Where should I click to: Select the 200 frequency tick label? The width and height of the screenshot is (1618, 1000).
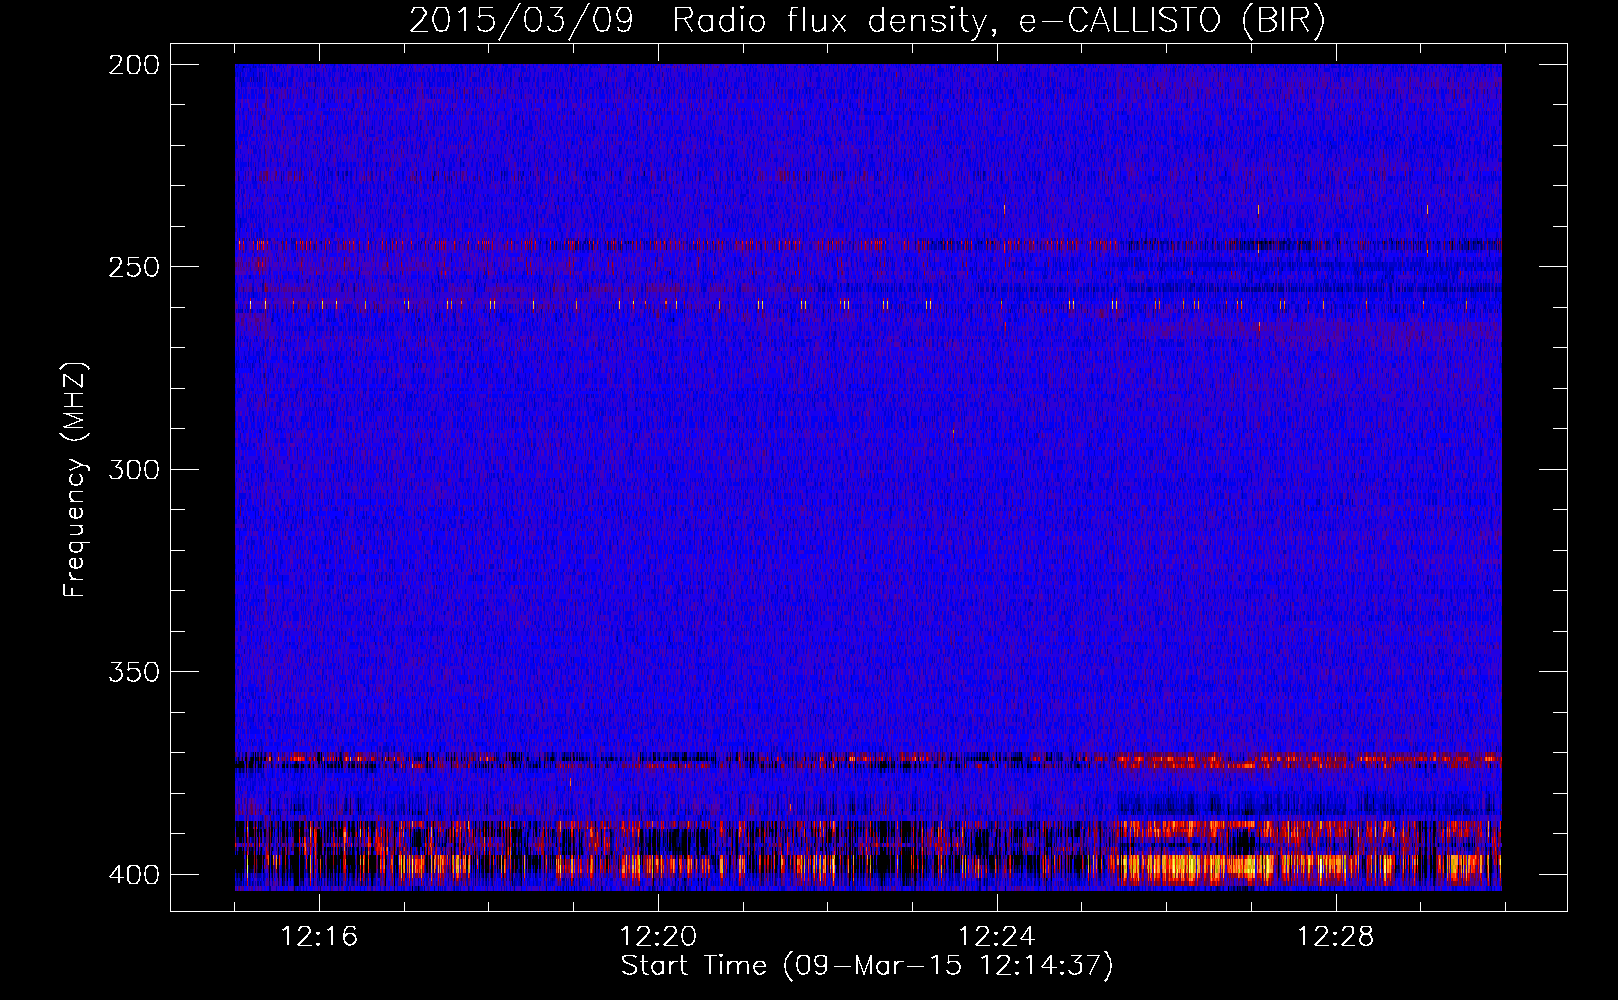tap(133, 65)
